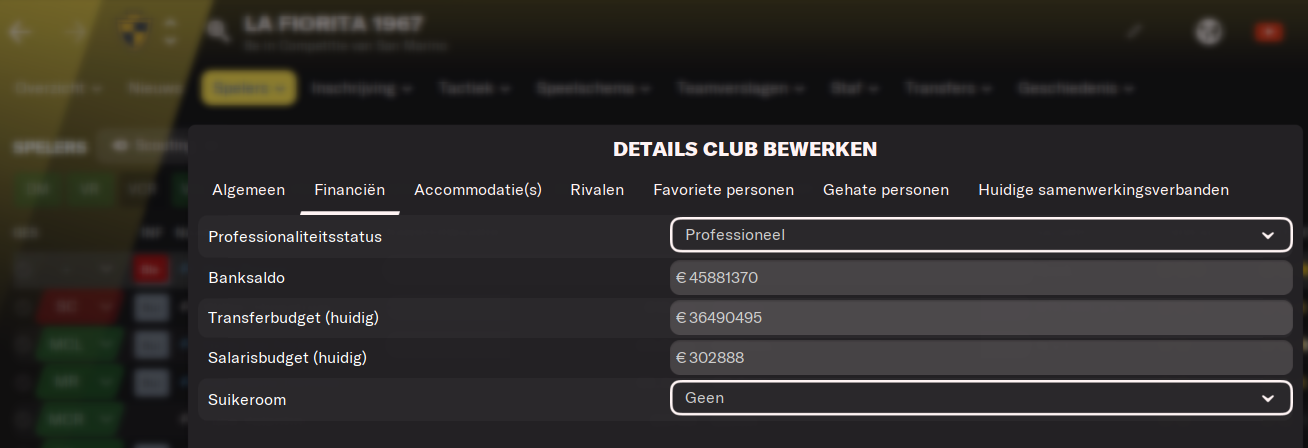Open the round profile avatar icon
Screen dimensions: 1308x448
pyautogui.click(x=1209, y=31)
